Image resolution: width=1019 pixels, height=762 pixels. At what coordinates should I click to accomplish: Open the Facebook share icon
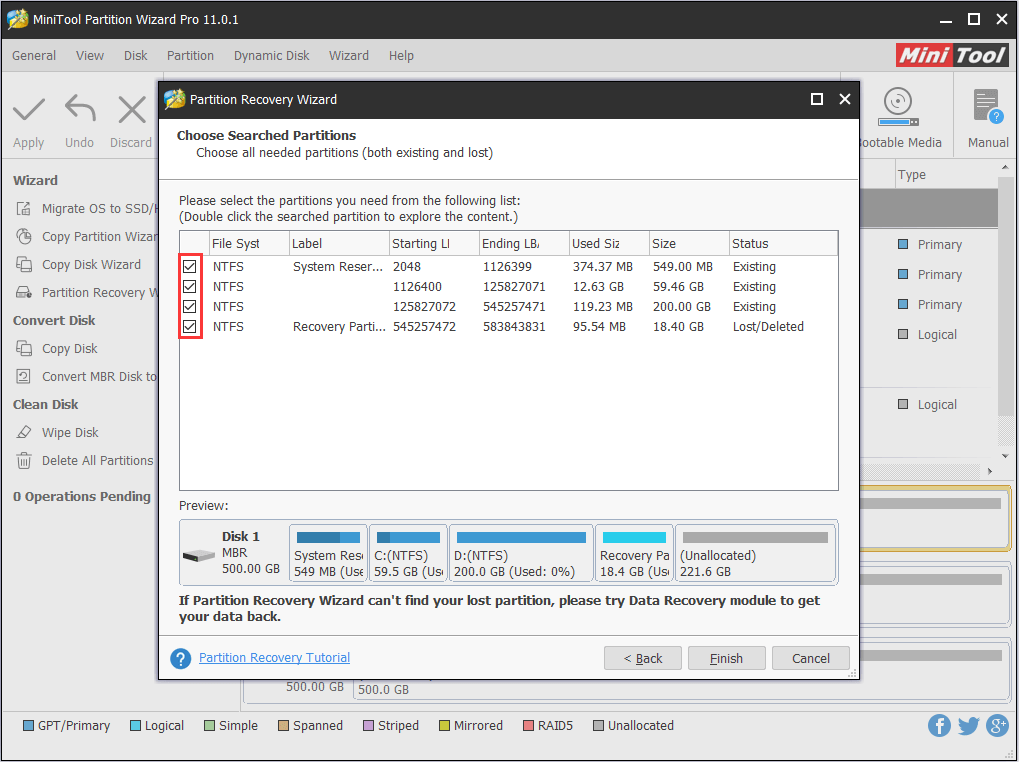[x=939, y=725]
